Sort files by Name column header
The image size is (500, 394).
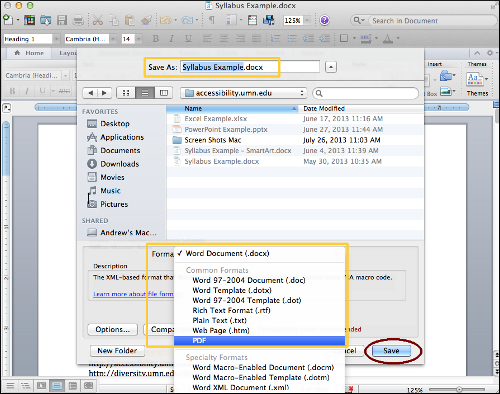[x=232, y=109]
